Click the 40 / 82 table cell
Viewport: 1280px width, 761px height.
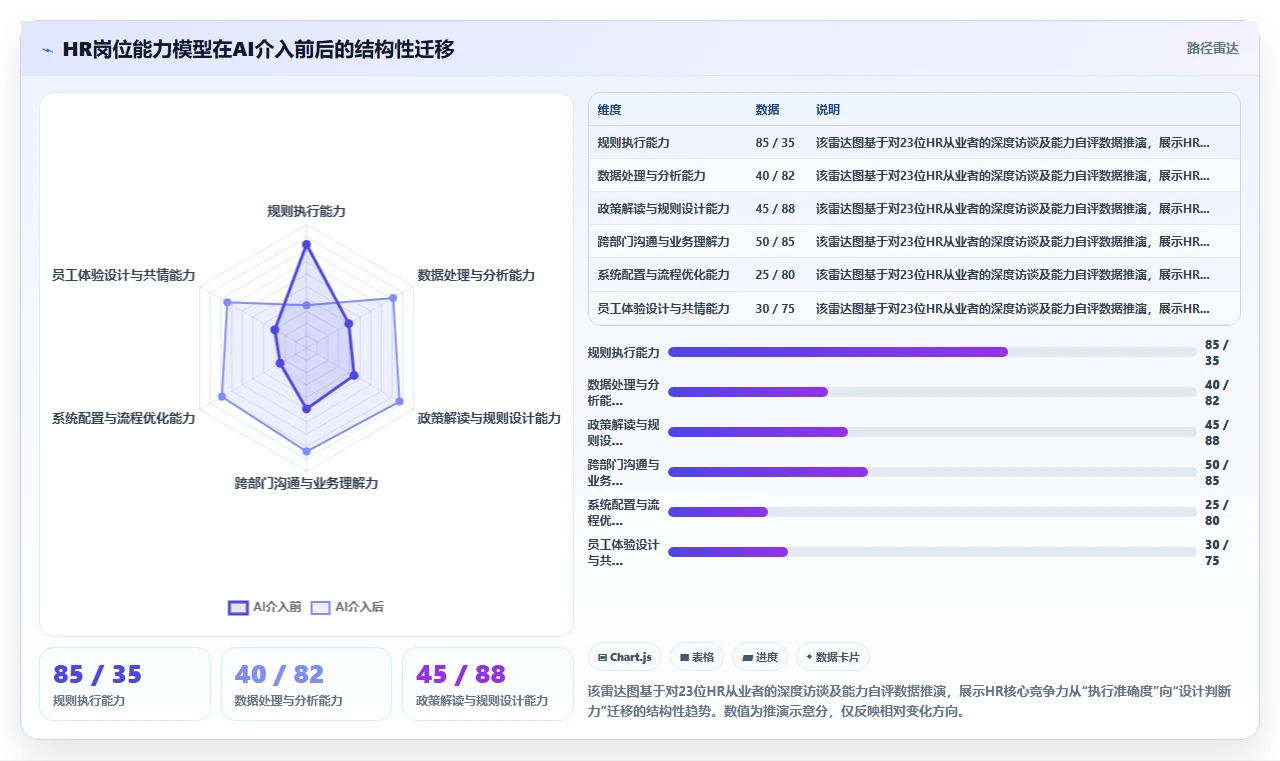pyautogui.click(x=775, y=175)
